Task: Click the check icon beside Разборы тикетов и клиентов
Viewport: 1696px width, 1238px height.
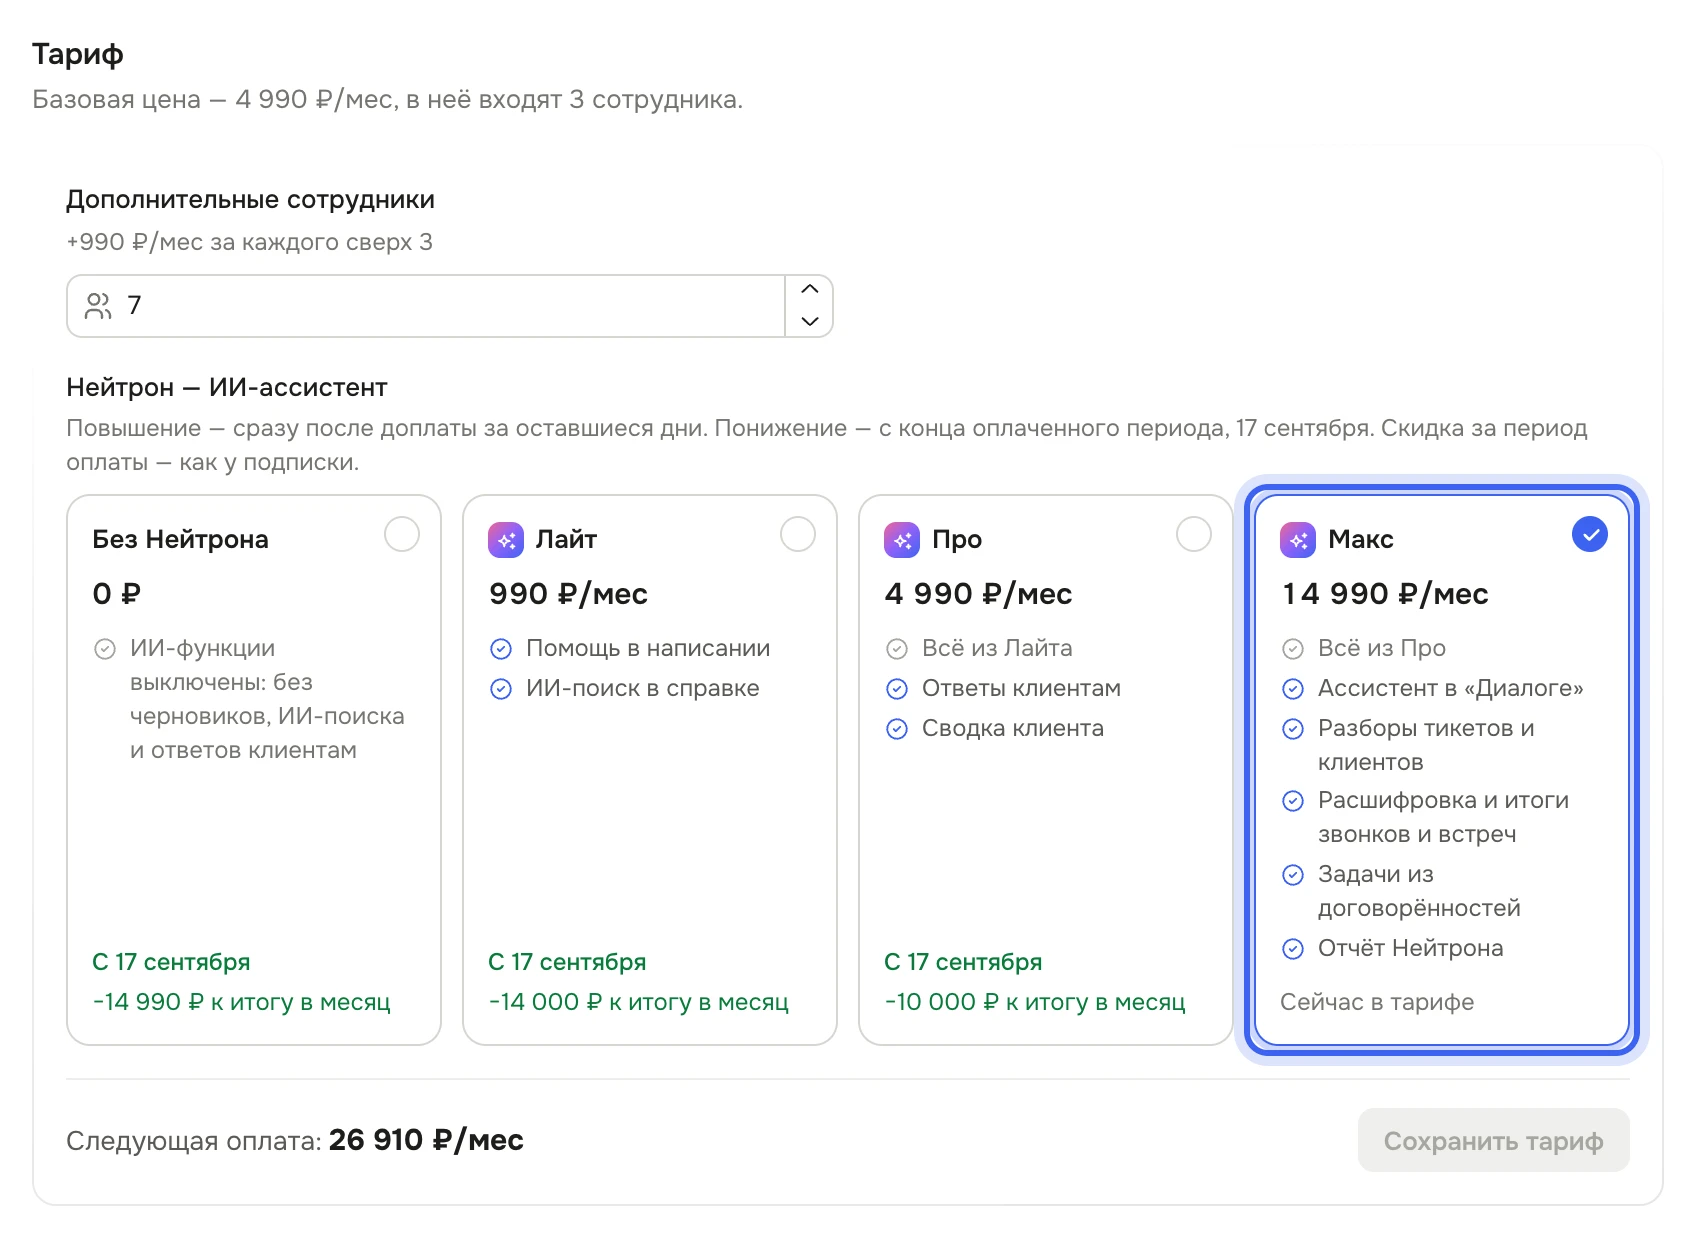Action: [1293, 729]
